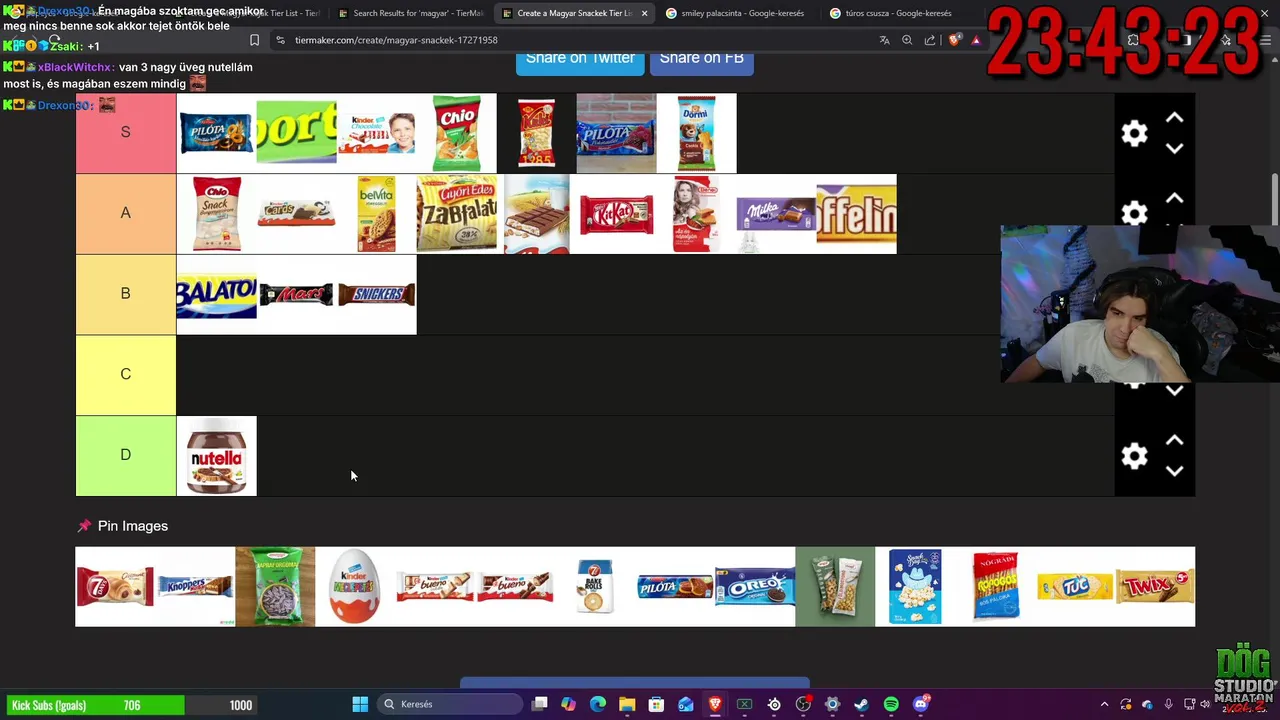Screen dimensions: 1280x720
Task: Open Spotify from the taskbar
Action: click(891, 704)
